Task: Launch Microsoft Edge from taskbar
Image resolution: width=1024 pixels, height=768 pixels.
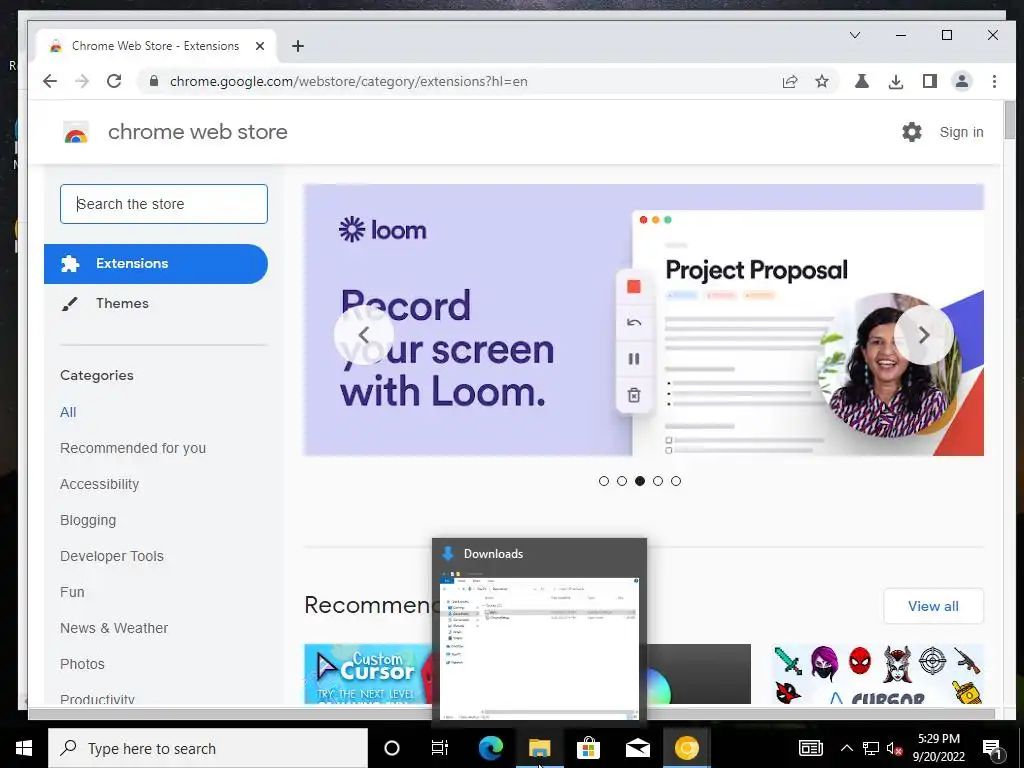Action: [x=490, y=748]
